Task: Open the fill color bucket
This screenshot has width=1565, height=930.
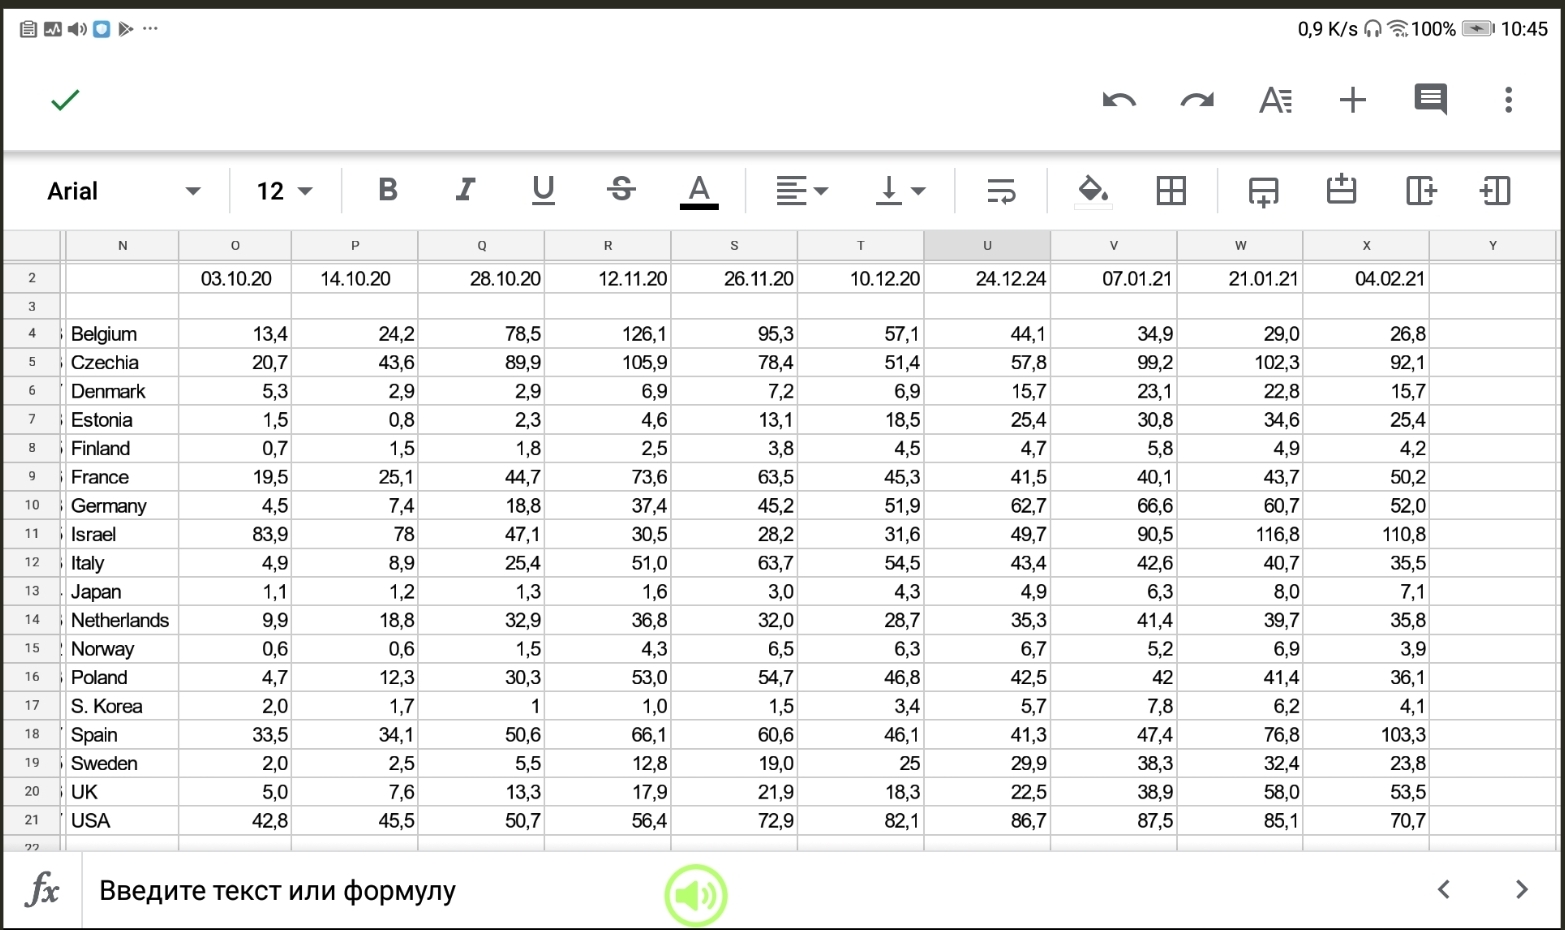Action: (x=1092, y=190)
